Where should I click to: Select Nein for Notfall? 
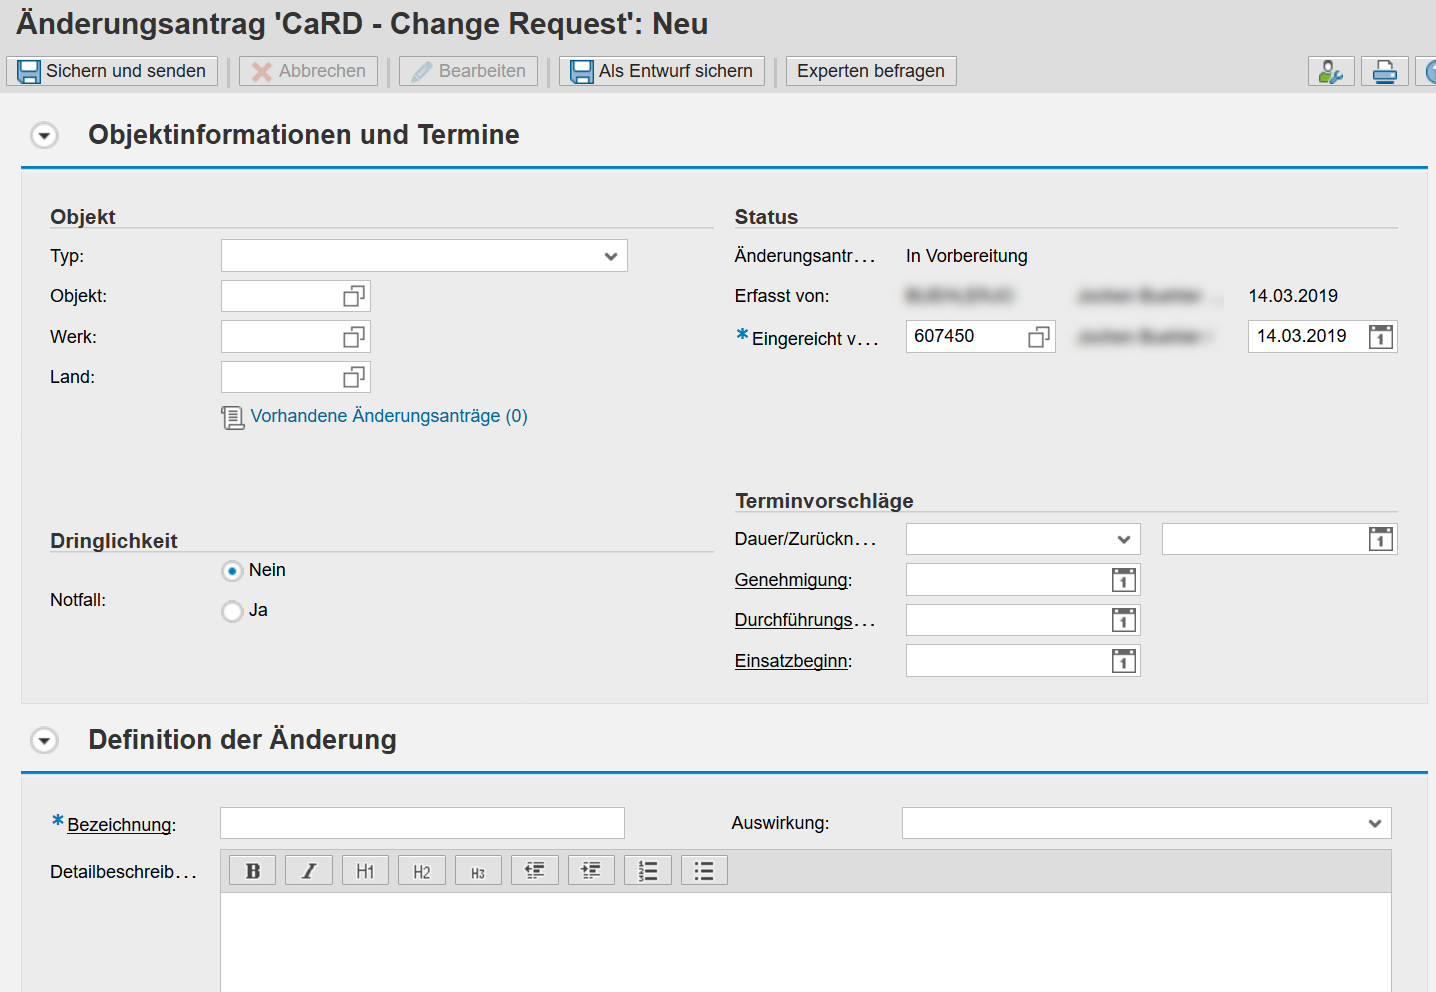[x=232, y=571]
